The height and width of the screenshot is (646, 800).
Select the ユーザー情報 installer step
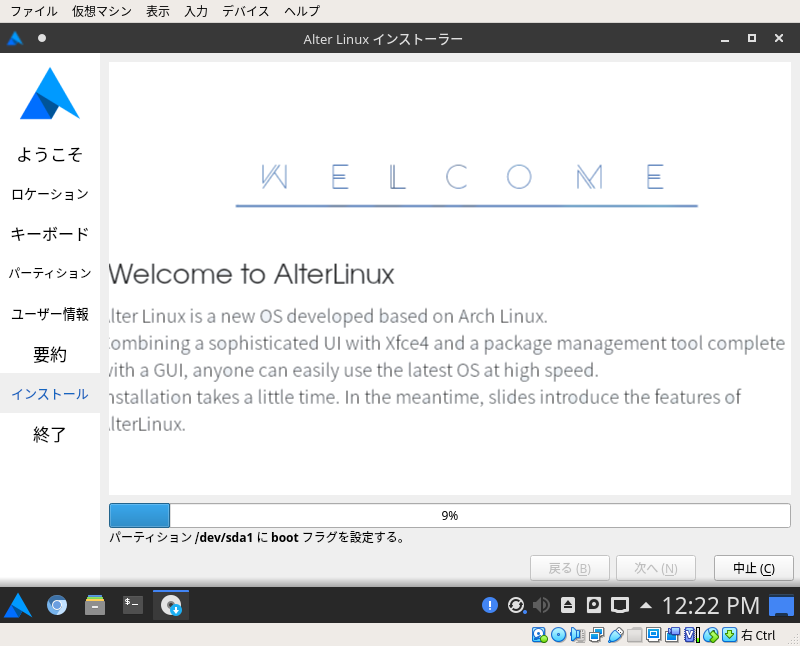(49, 313)
